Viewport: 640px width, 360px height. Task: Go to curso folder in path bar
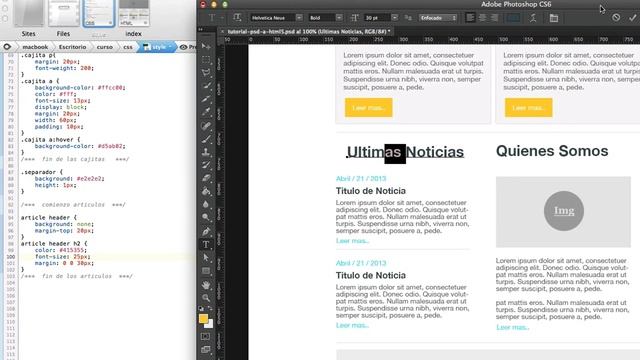(104, 47)
